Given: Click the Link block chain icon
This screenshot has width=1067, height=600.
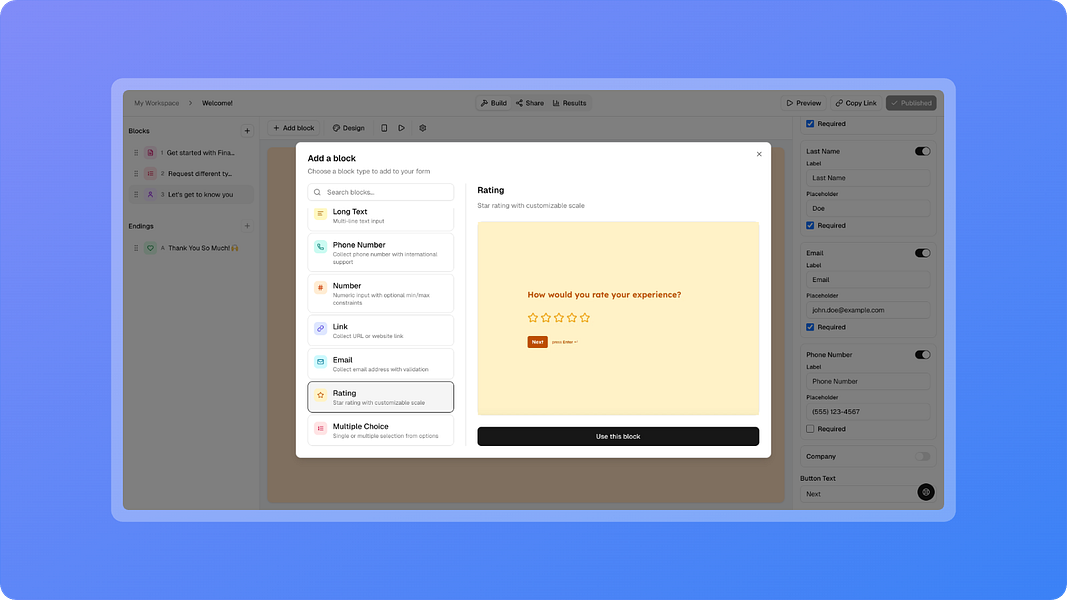Looking at the screenshot, I should [321, 329].
